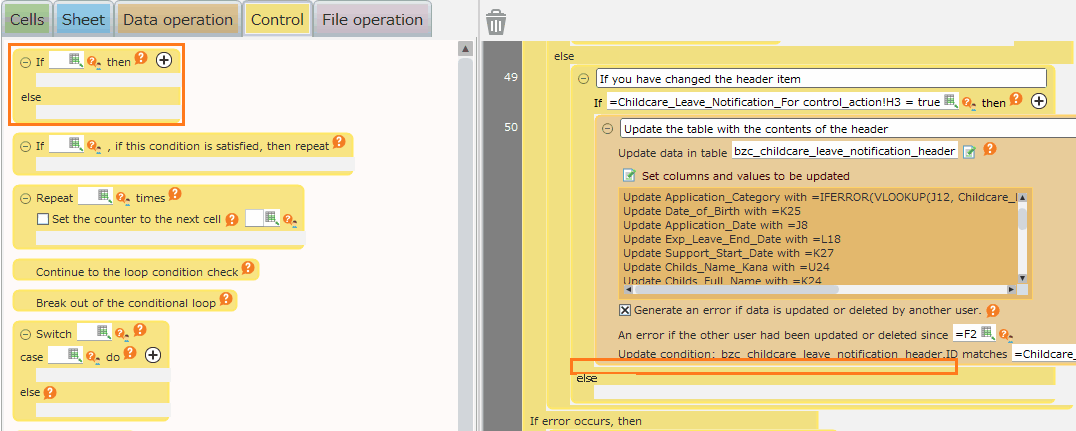The image size is (1076, 431).
Task: Click the trash can delete icon
Action: [x=496, y=21]
